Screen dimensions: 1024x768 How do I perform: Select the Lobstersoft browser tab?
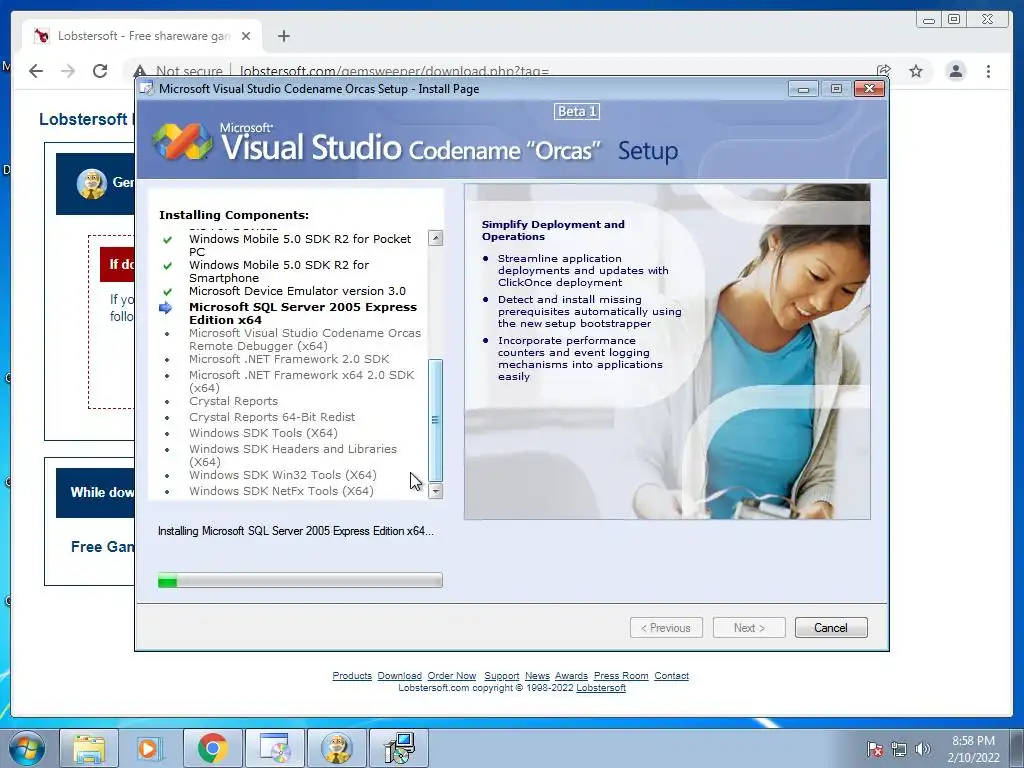(142, 36)
